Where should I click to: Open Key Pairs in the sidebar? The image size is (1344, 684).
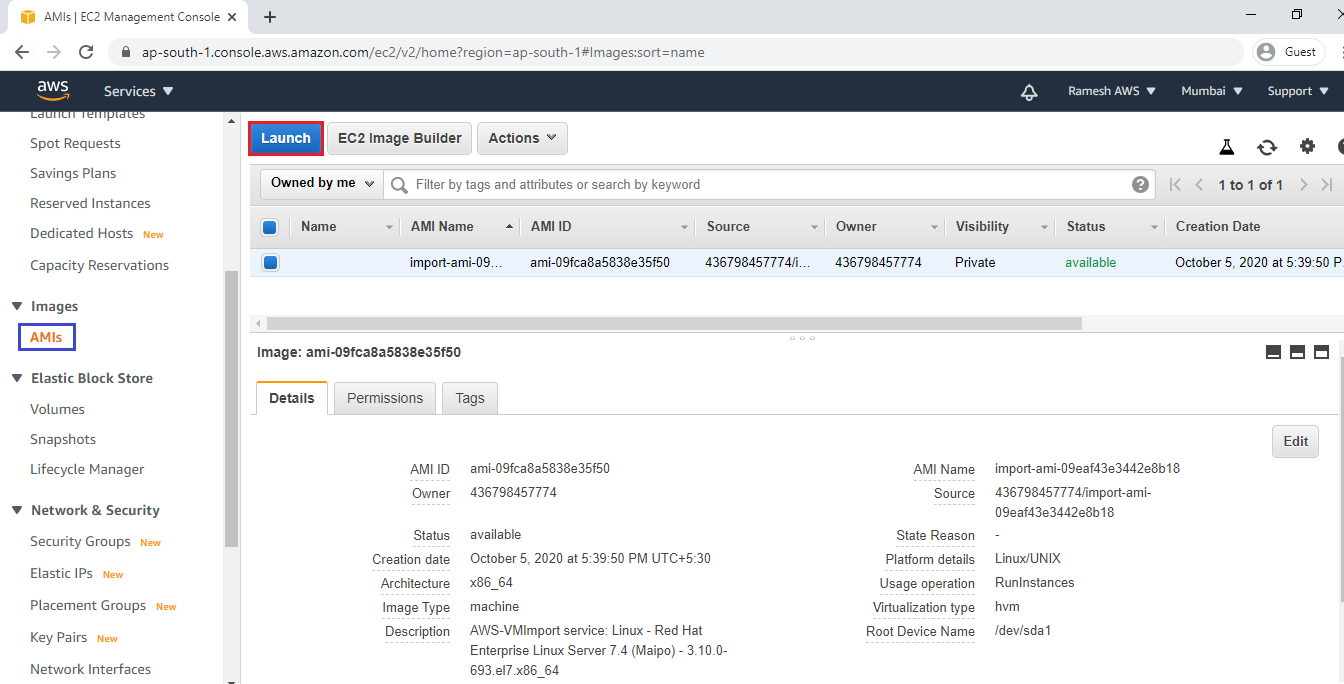(x=58, y=637)
